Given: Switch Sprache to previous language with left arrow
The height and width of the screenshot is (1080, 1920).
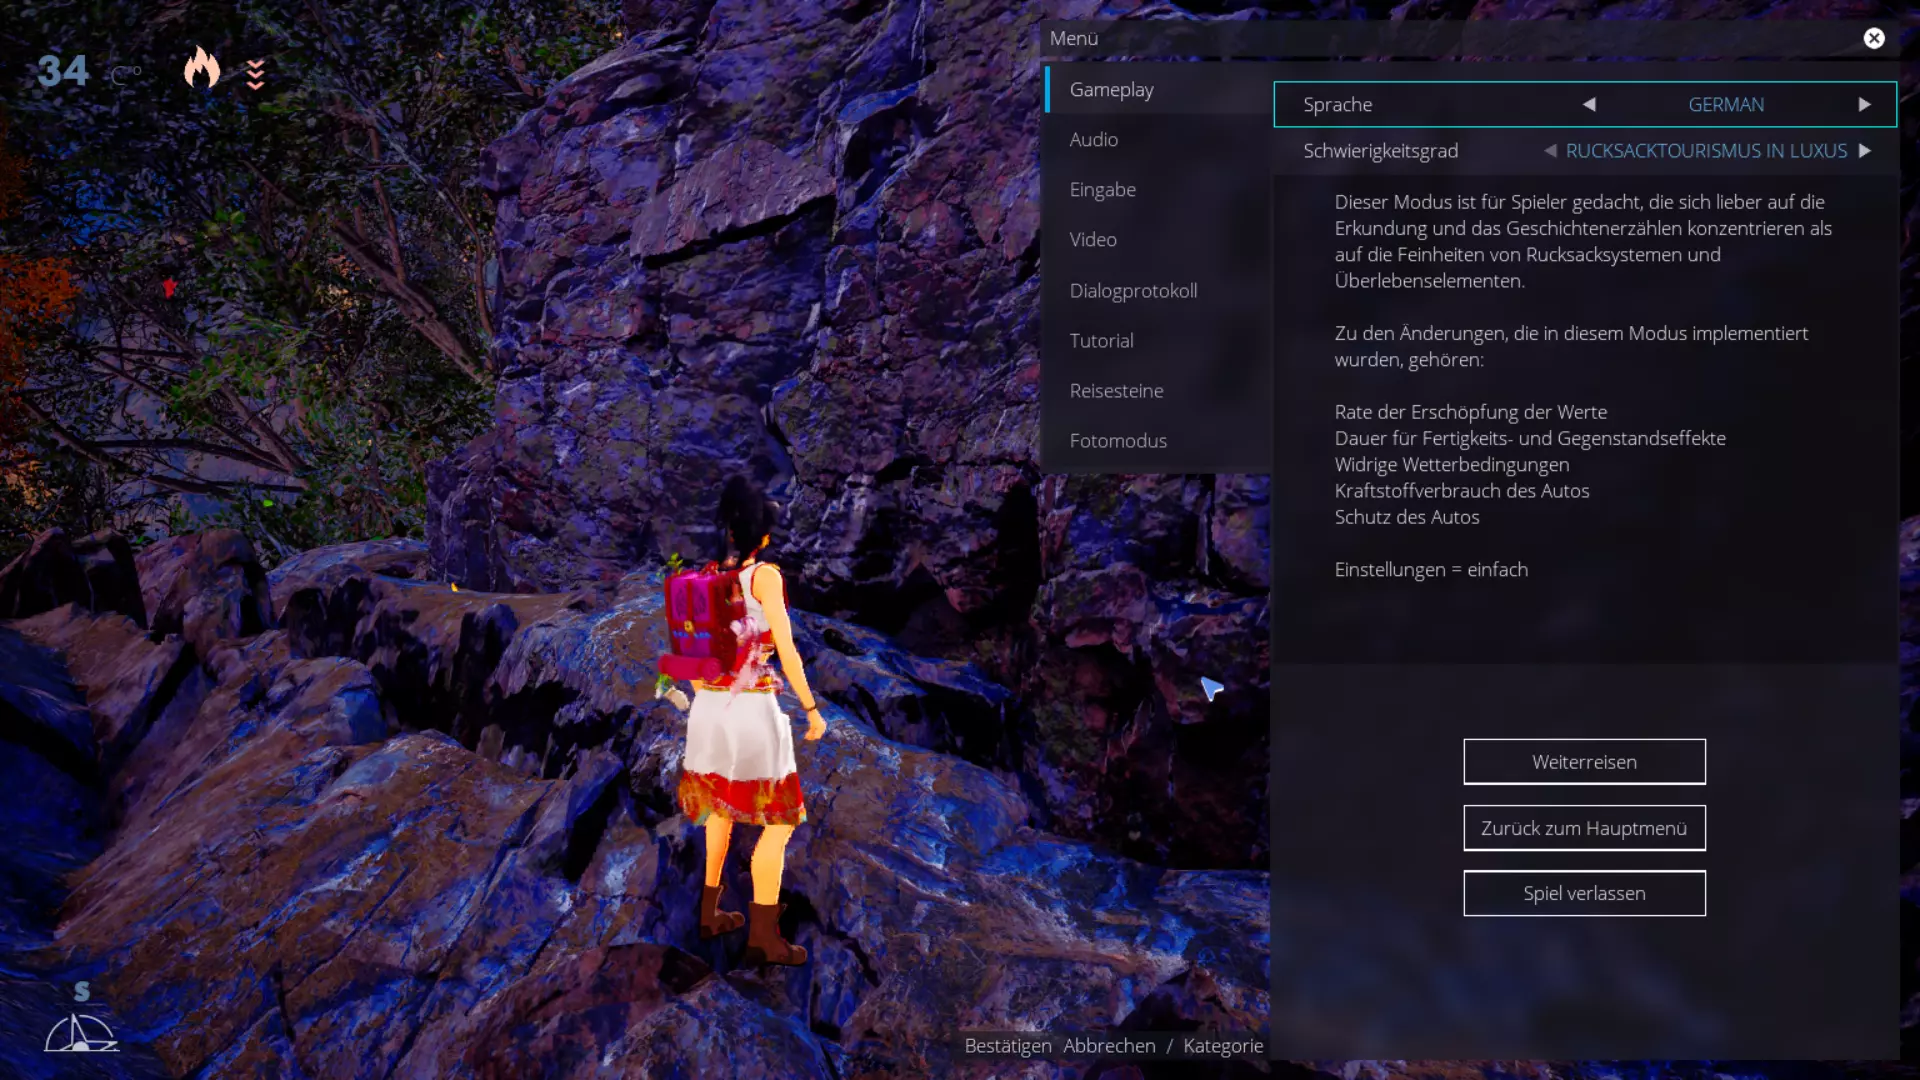Looking at the screenshot, I should coord(1589,104).
